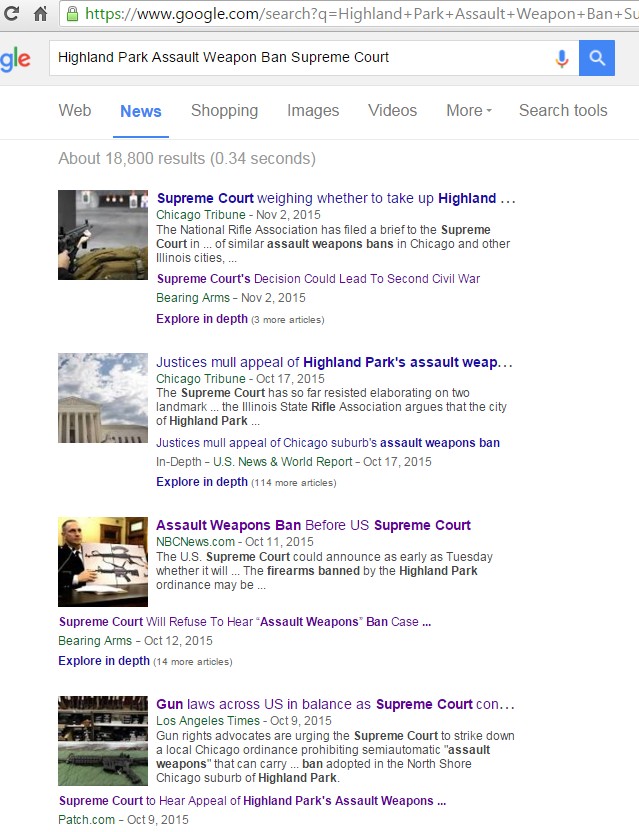639x832 pixels.
Task: Click 'Los Angeles Times - Oct 9, 2015' text
Action: point(244,721)
